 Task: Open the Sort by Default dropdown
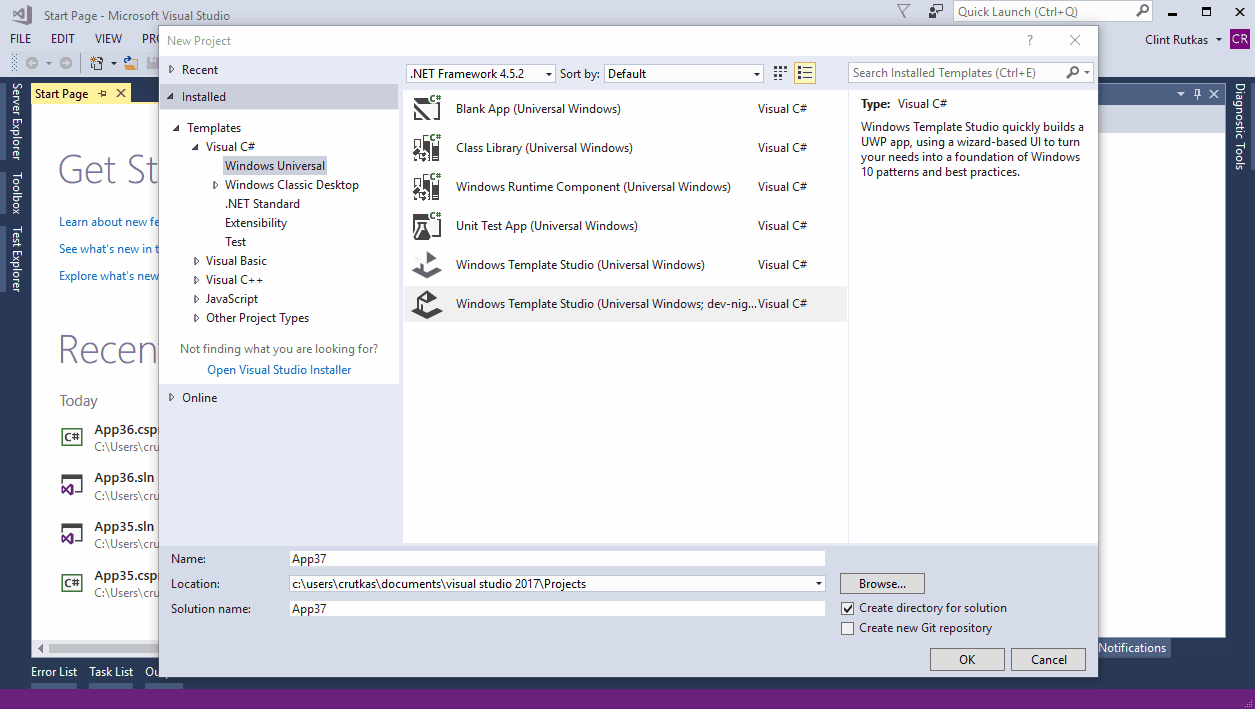tap(684, 74)
